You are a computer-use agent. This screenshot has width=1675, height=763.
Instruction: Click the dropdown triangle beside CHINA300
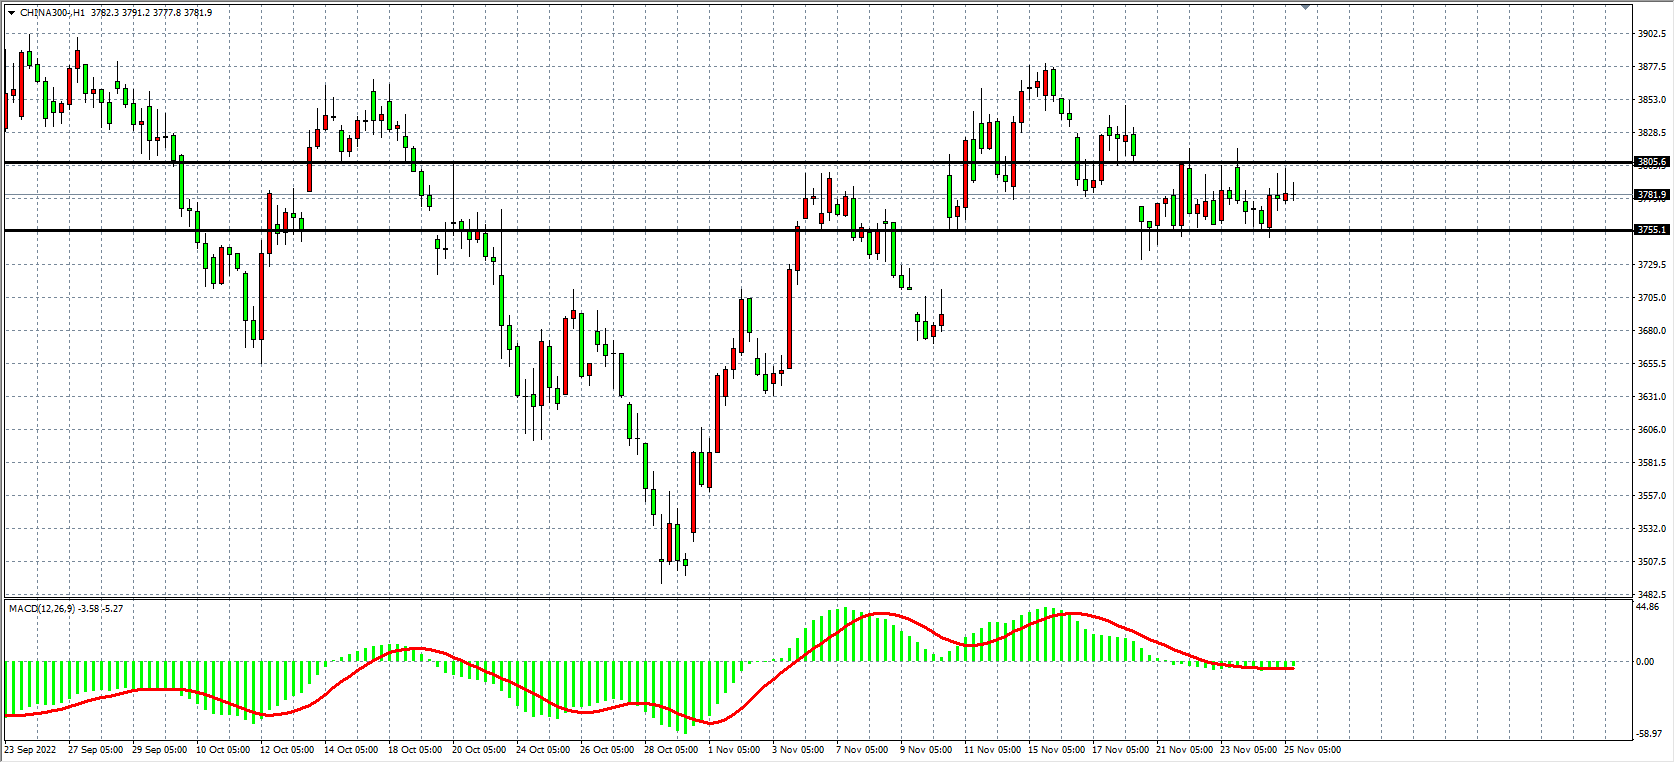click(11, 13)
